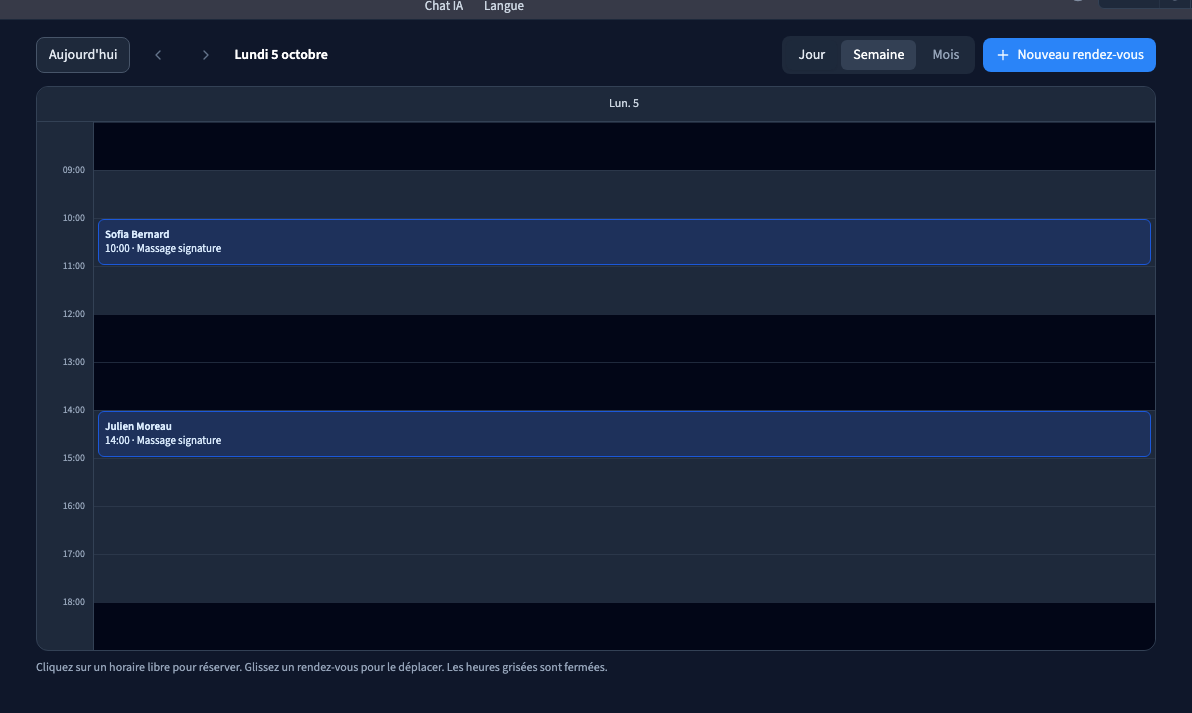Advance to the next day with right chevron
The image size is (1192, 713).
point(205,55)
